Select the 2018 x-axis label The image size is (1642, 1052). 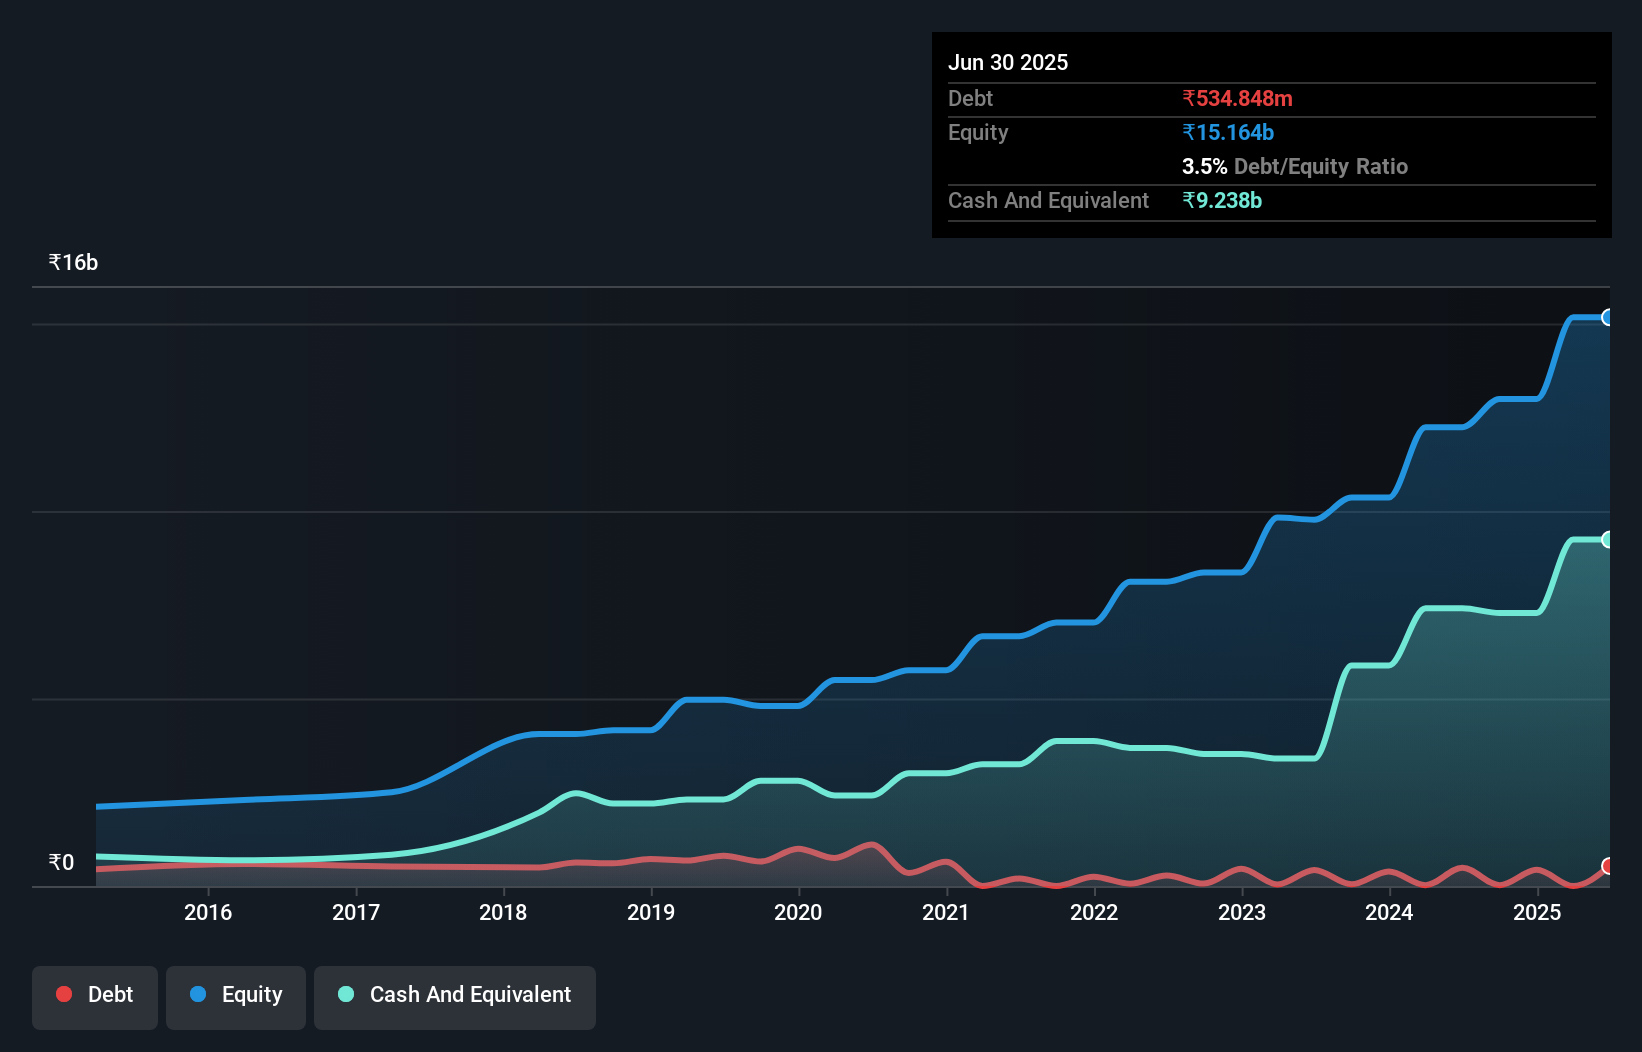(x=503, y=912)
